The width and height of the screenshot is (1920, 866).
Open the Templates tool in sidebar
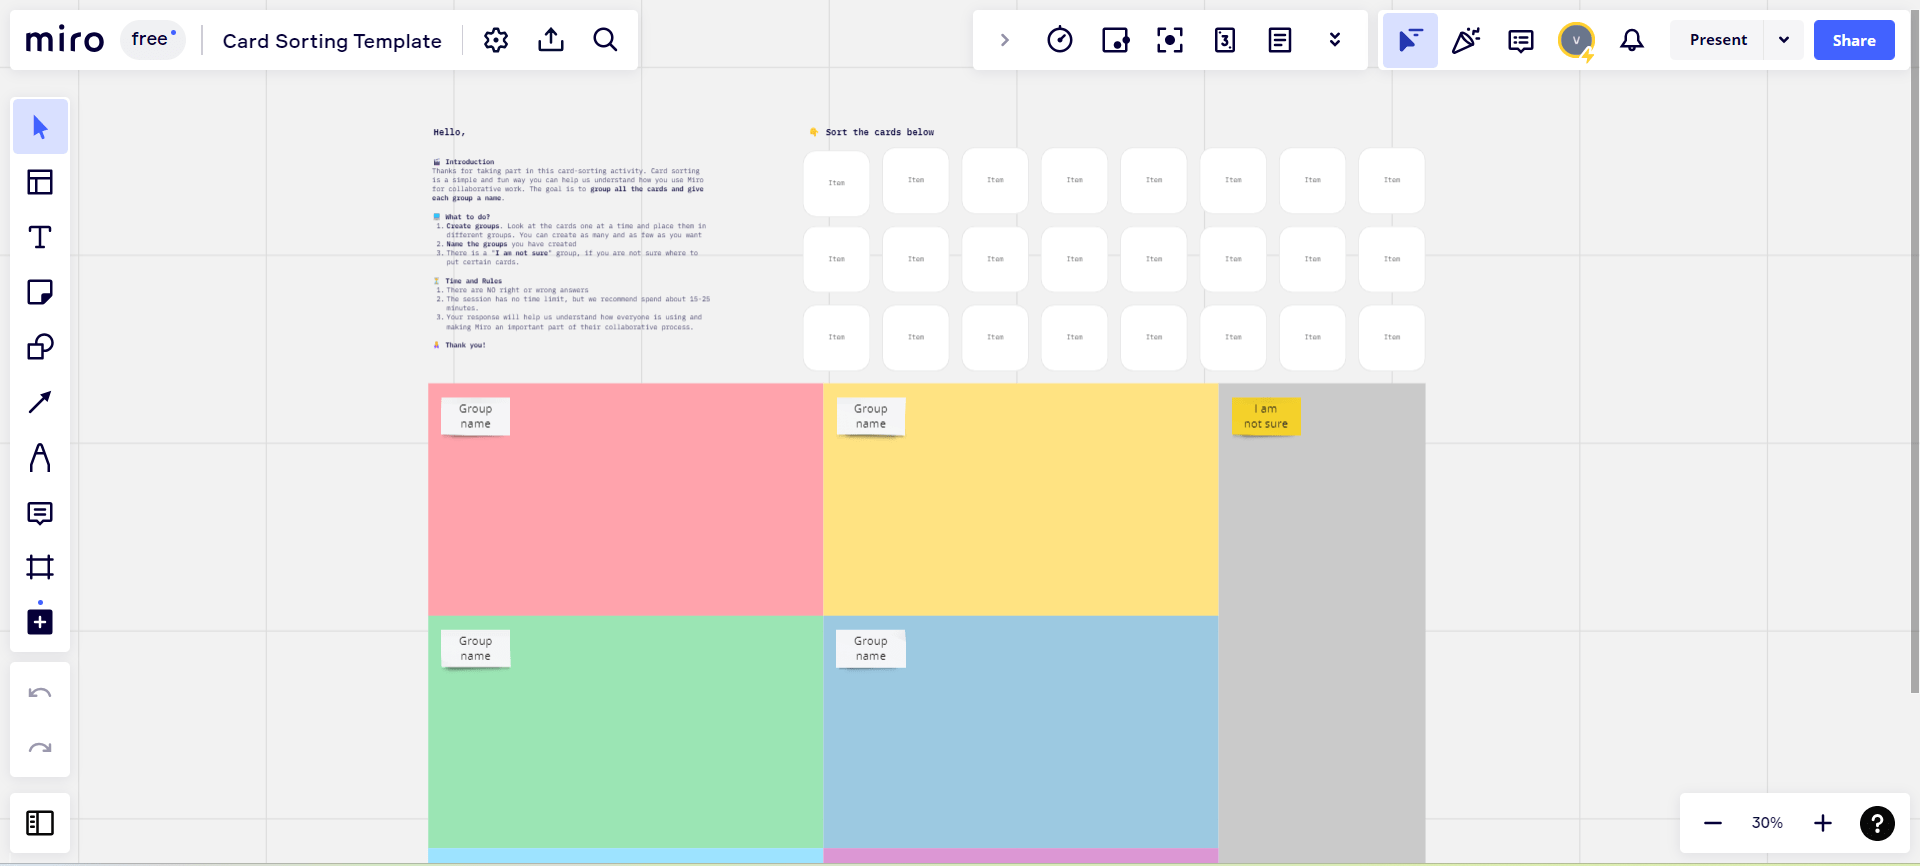point(40,182)
